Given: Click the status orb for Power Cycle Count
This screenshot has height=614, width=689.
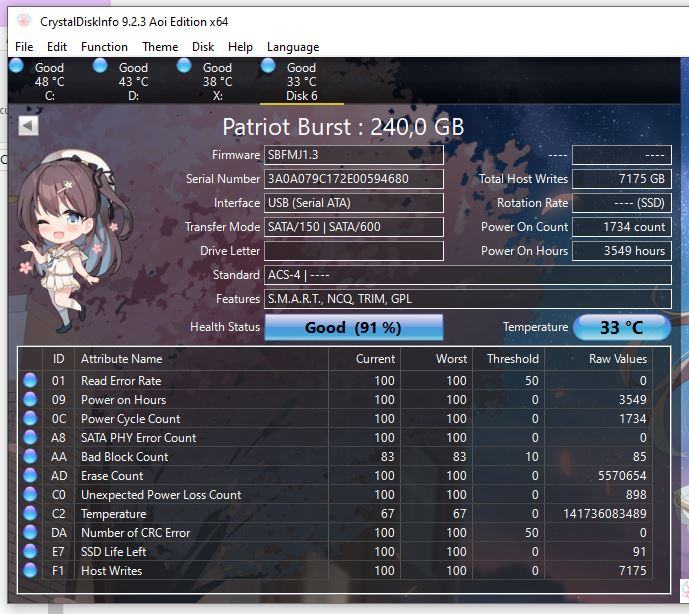Looking at the screenshot, I should [x=30, y=418].
